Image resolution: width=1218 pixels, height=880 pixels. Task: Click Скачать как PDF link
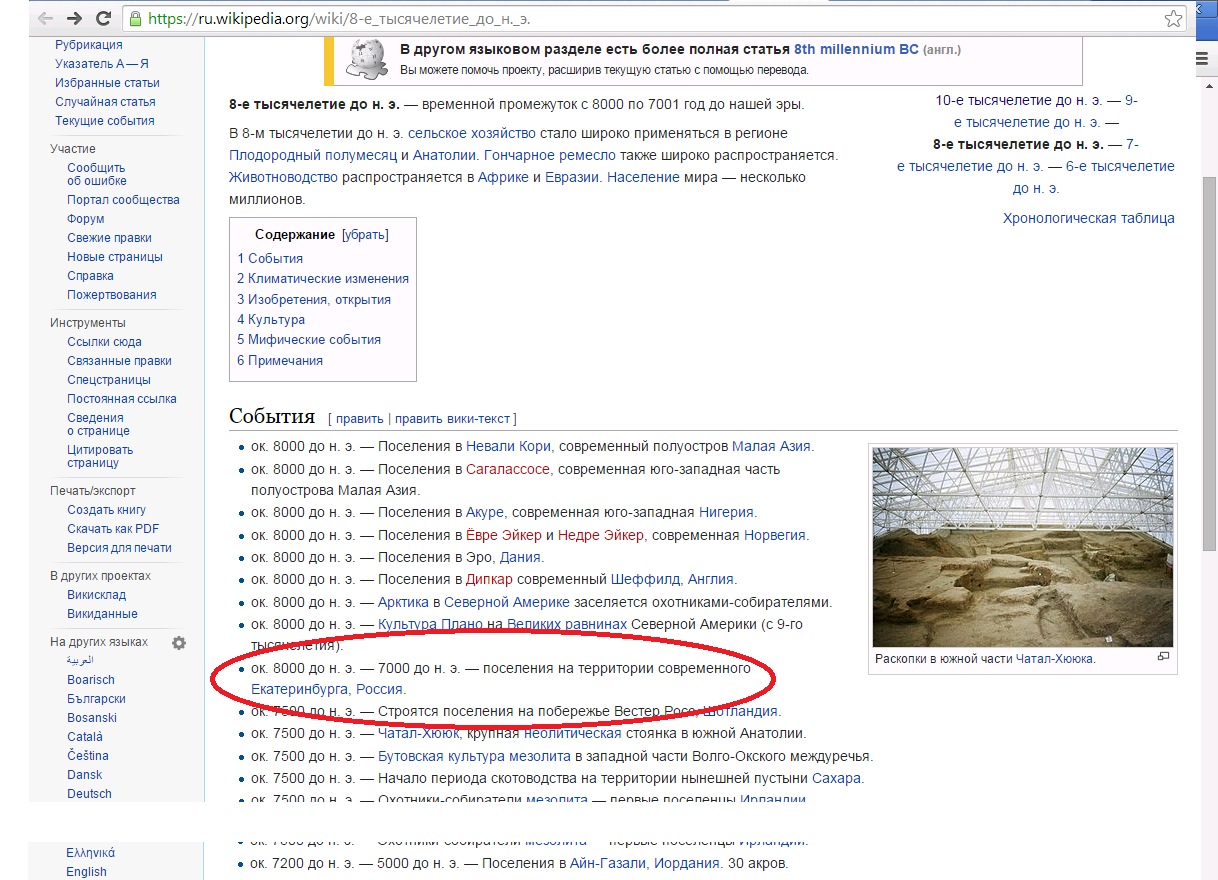click(x=113, y=529)
